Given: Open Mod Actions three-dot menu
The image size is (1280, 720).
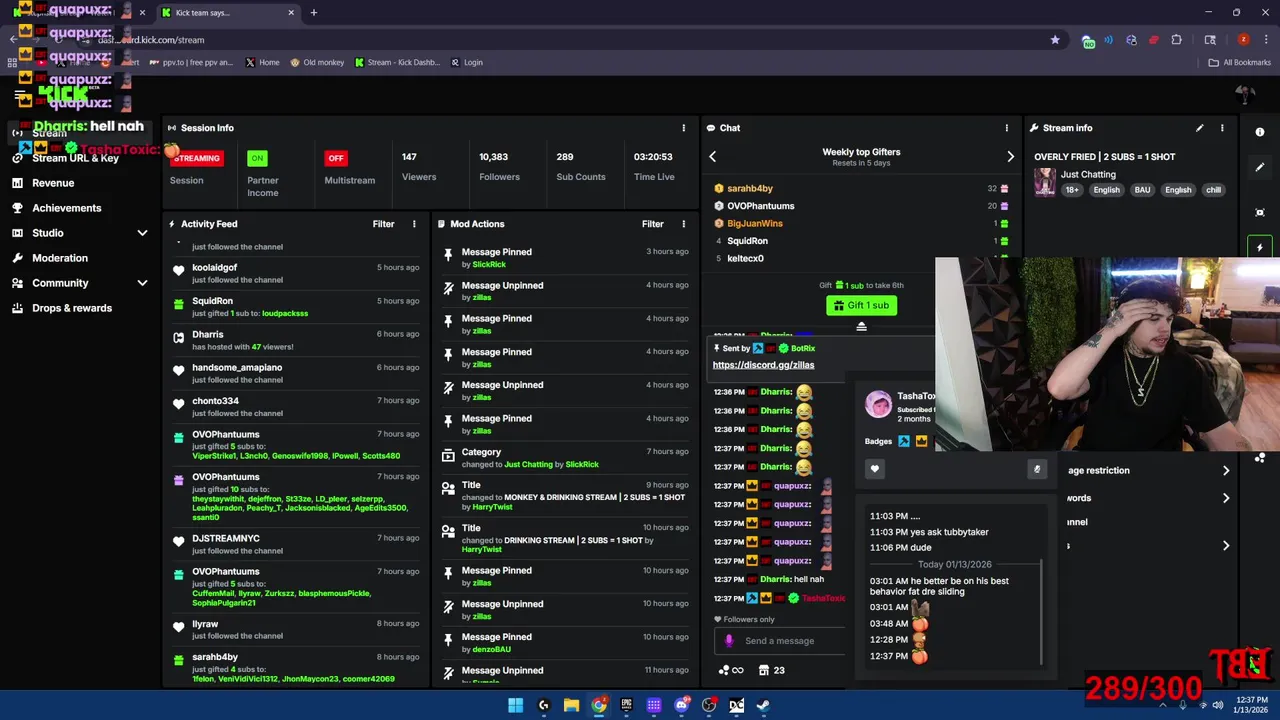Looking at the screenshot, I should (x=684, y=224).
